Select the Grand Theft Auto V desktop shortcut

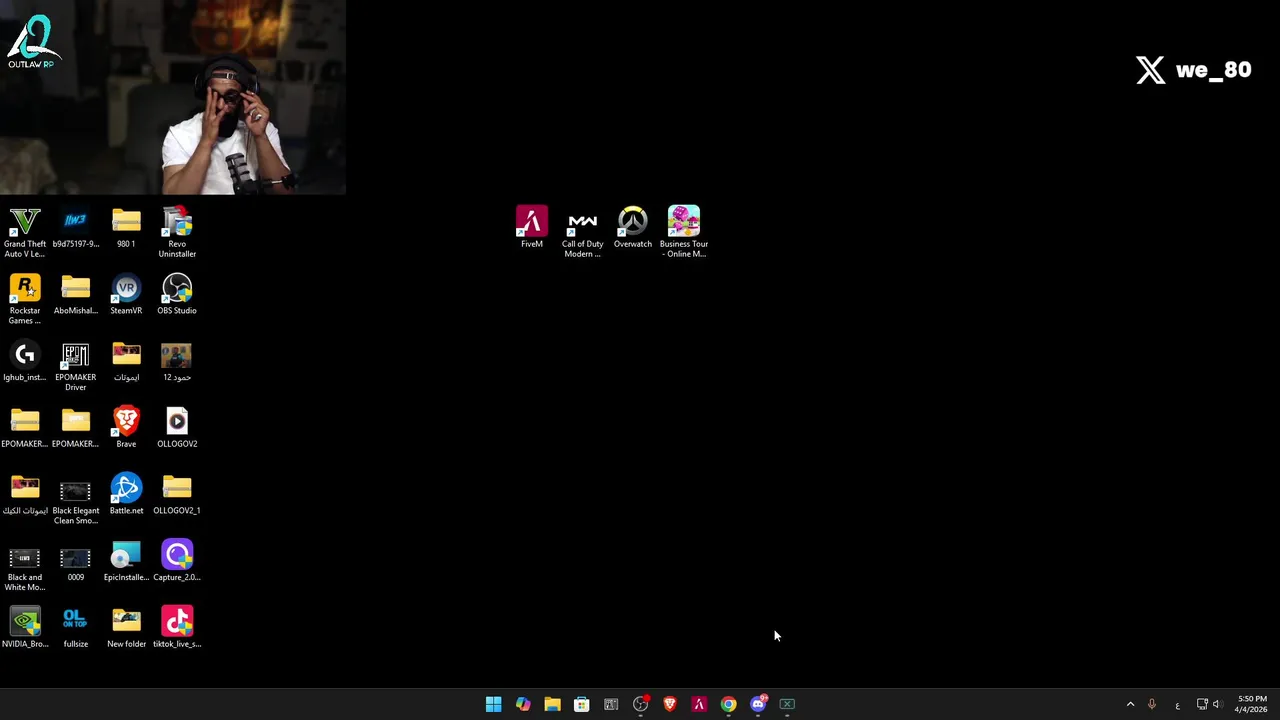[25, 232]
